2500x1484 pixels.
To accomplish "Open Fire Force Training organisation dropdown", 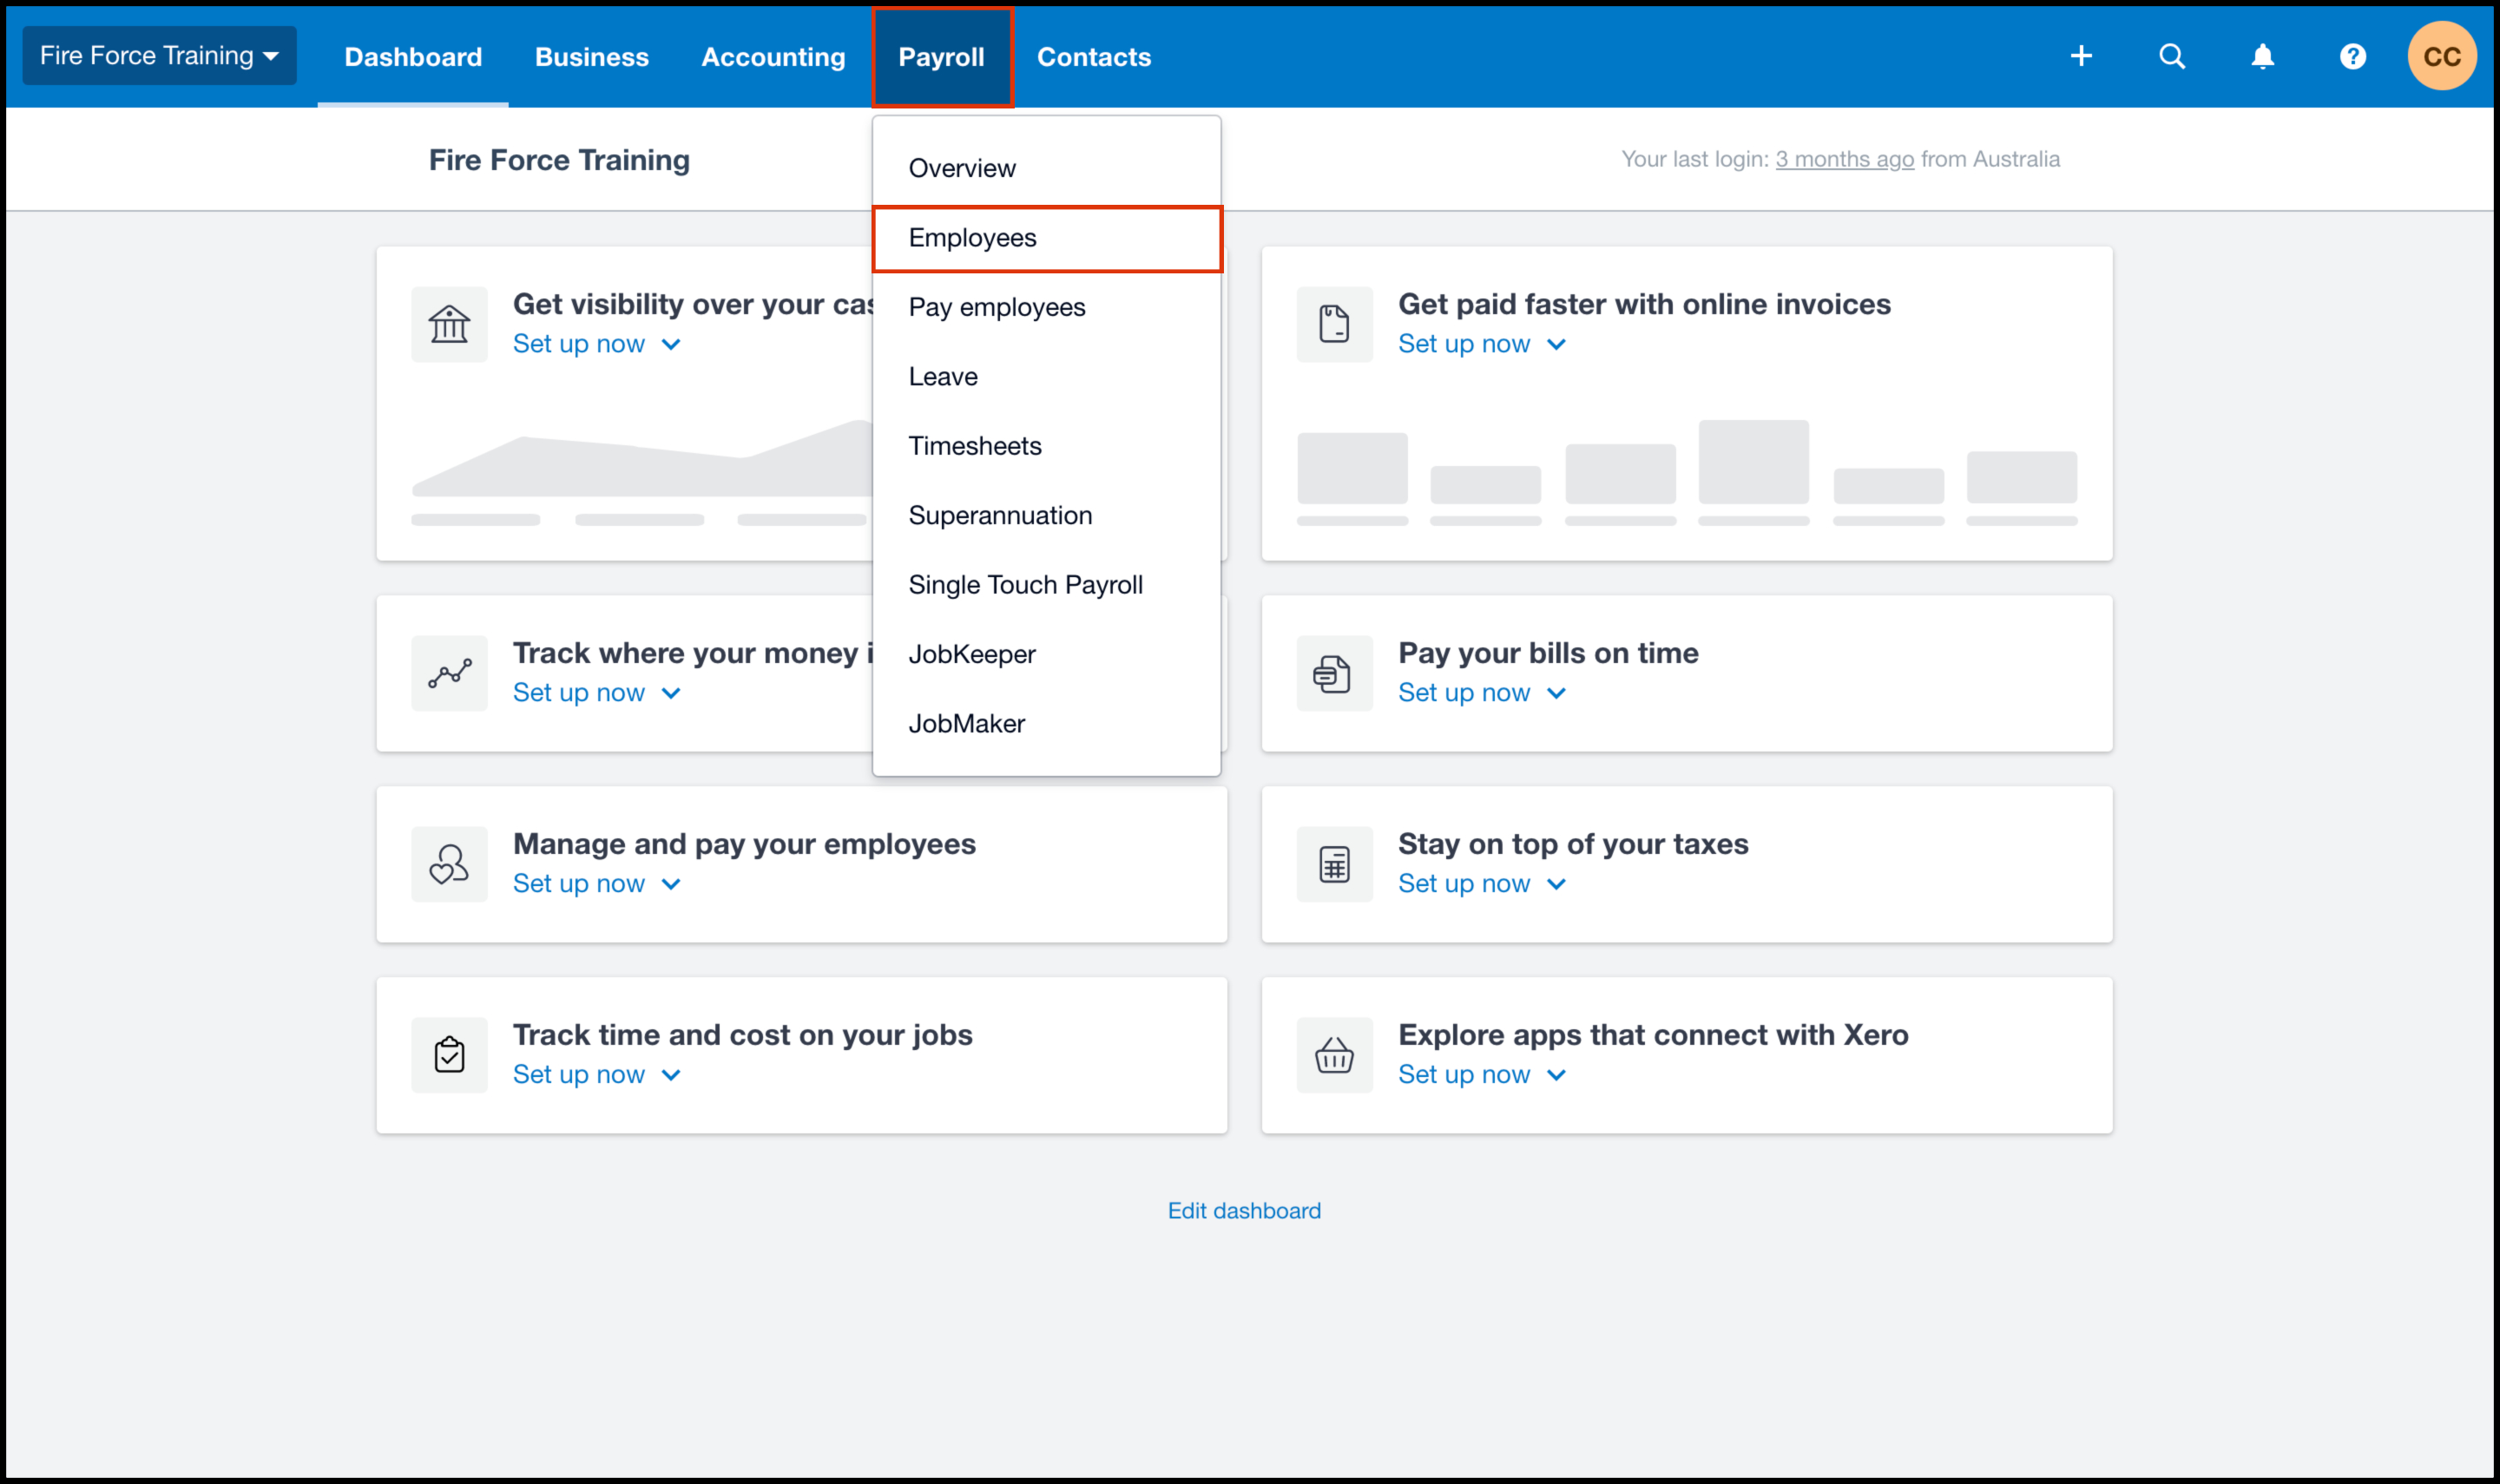I will (x=159, y=56).
